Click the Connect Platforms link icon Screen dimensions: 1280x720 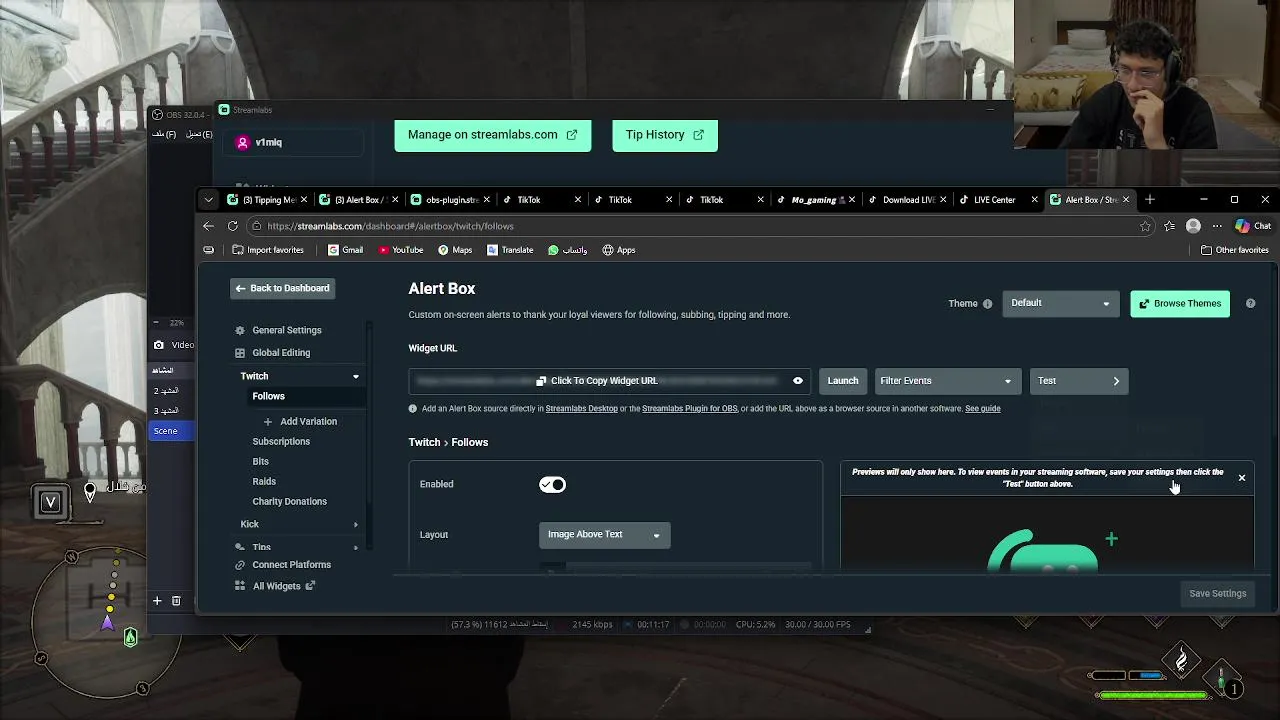(x=240, y=565)
